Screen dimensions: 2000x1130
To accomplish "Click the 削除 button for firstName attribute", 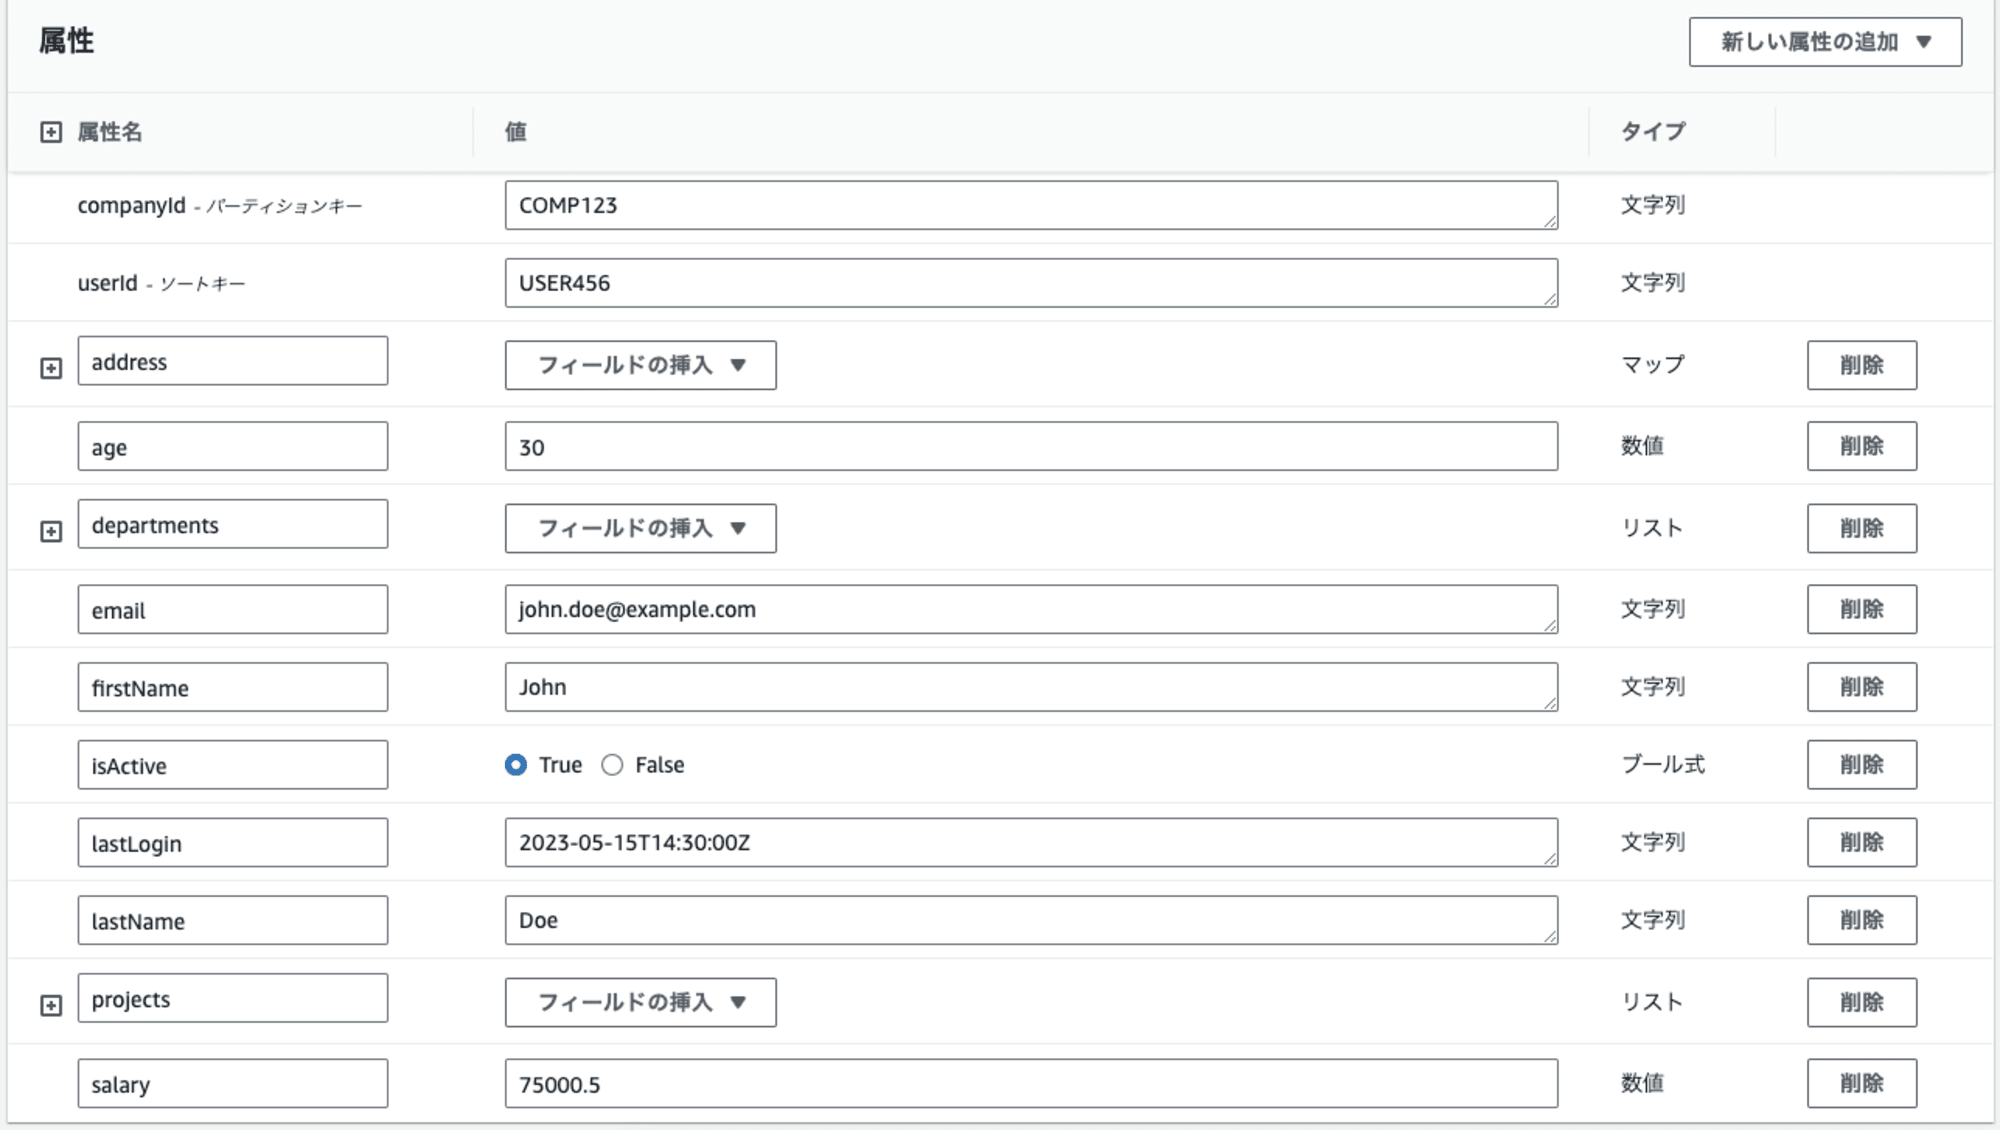I will tap(1861, 687).
